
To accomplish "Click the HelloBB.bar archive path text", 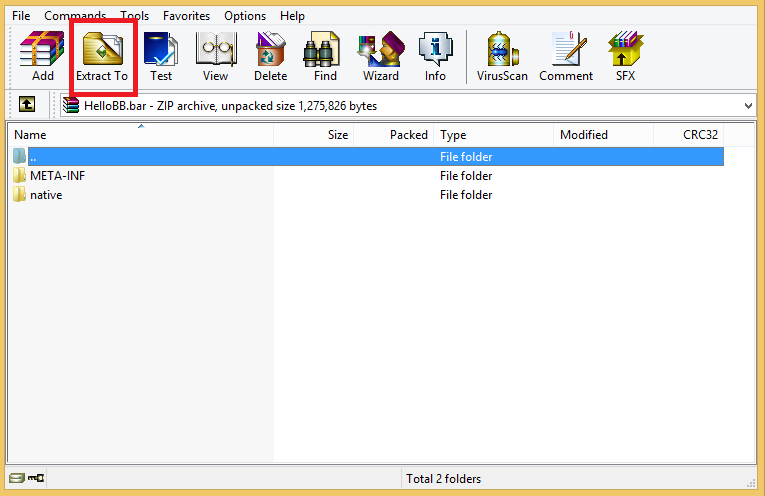I will point(230,106).
